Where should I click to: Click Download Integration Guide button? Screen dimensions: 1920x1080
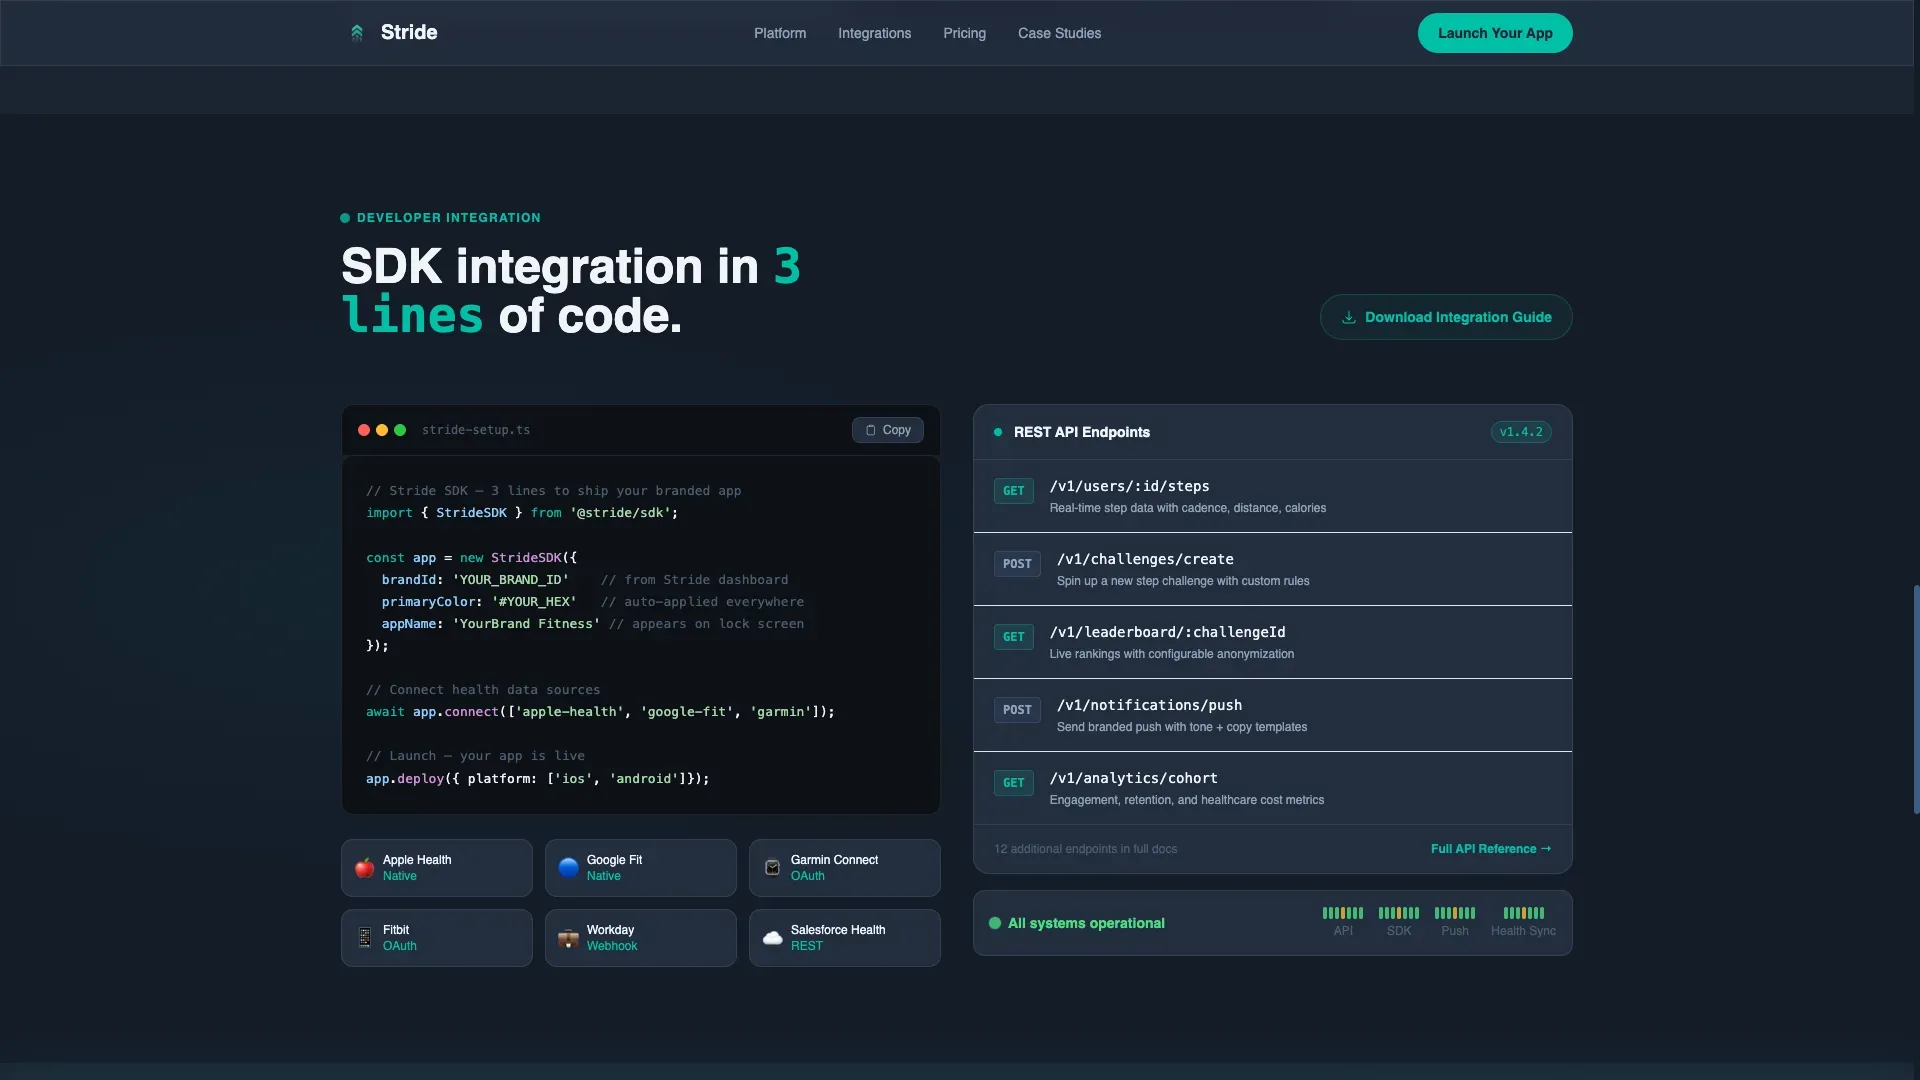tap(1446, 317)
